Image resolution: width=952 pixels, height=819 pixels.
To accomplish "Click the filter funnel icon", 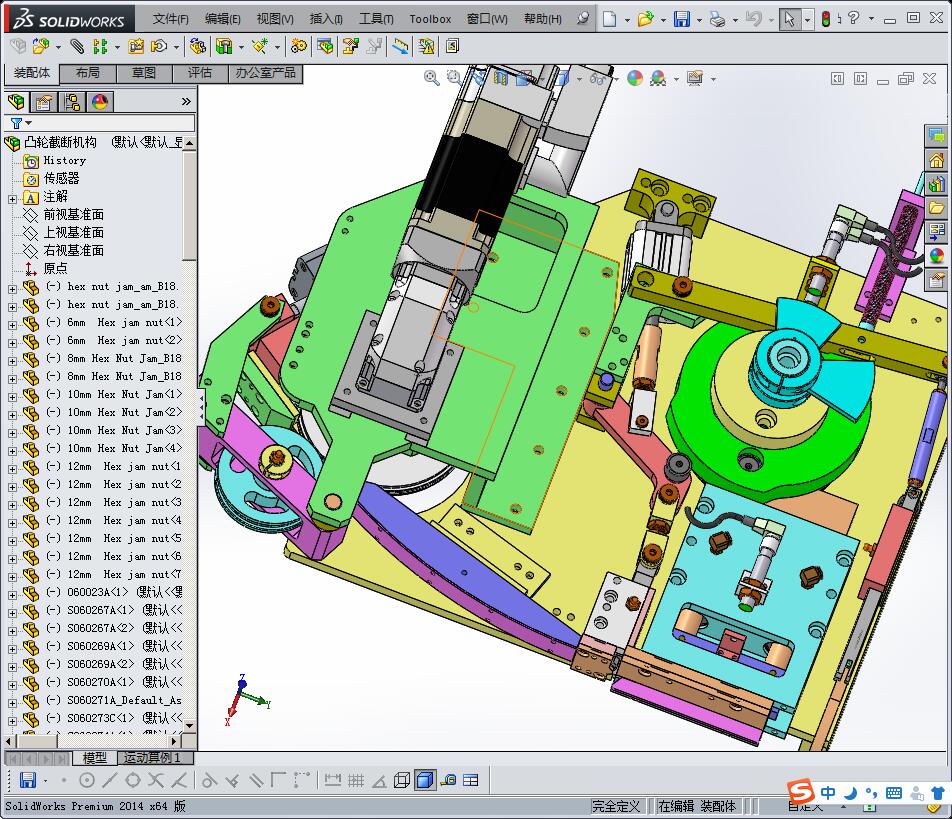I will (16, 123).
